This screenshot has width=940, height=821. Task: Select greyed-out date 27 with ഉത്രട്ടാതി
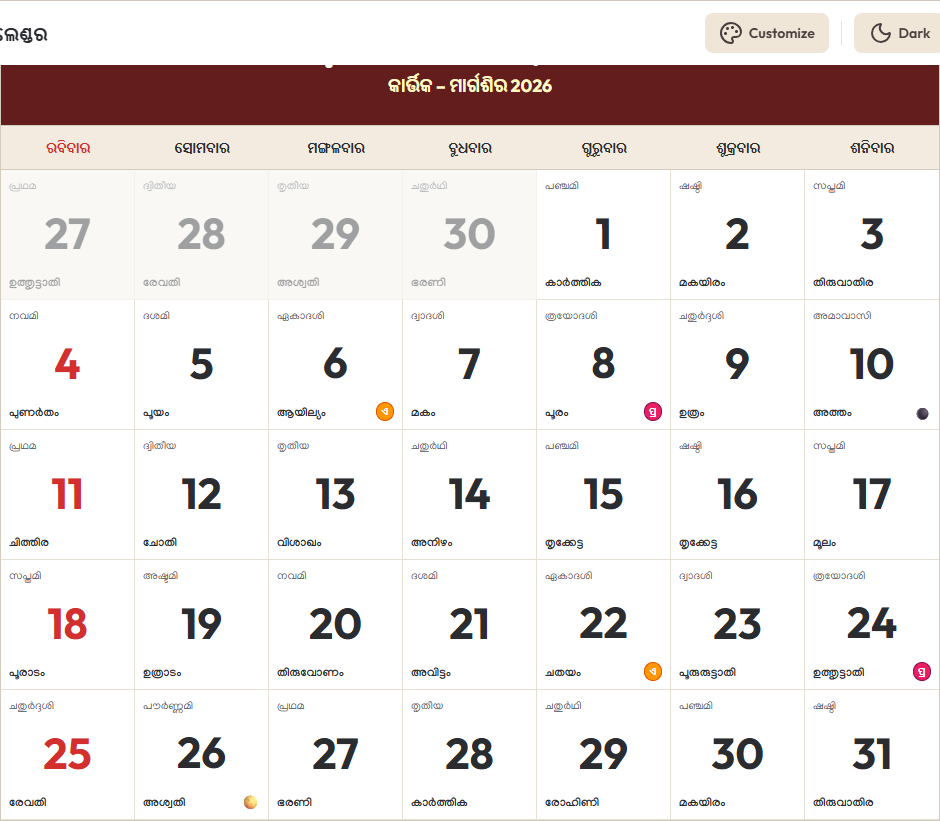pos(68,234)
